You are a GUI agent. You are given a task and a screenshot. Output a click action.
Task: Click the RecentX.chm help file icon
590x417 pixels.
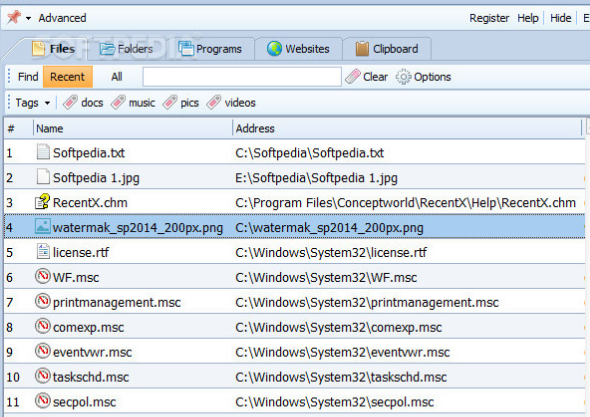coord(43,202)
